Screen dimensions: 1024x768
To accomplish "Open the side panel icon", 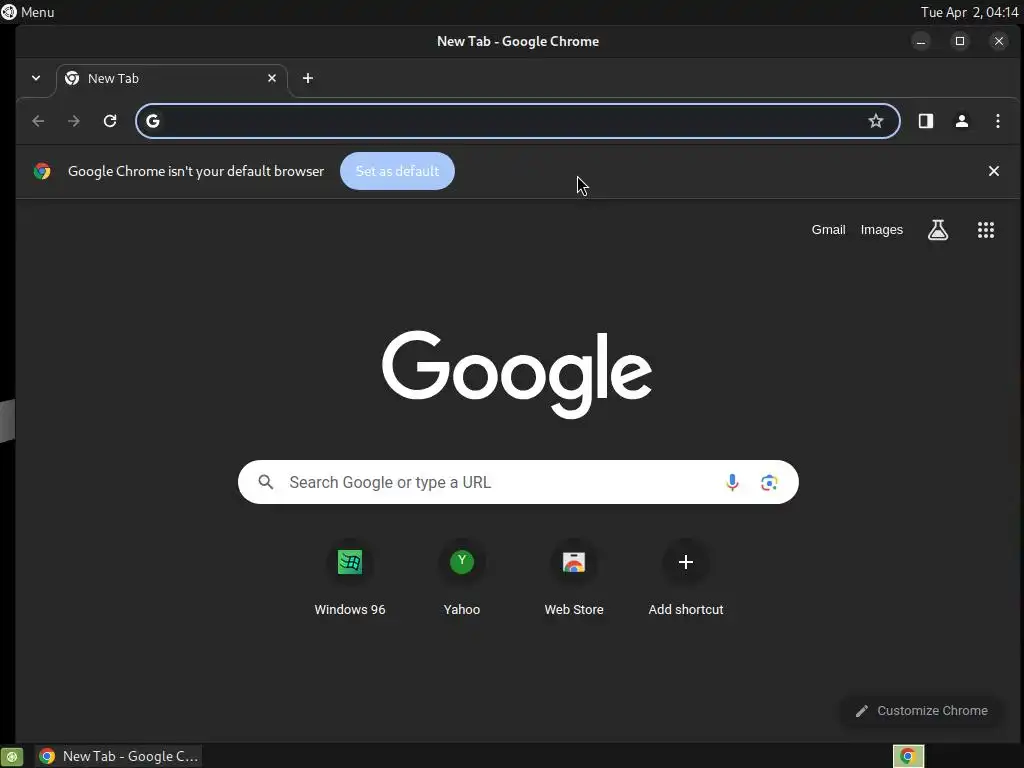I will point(925,121).
